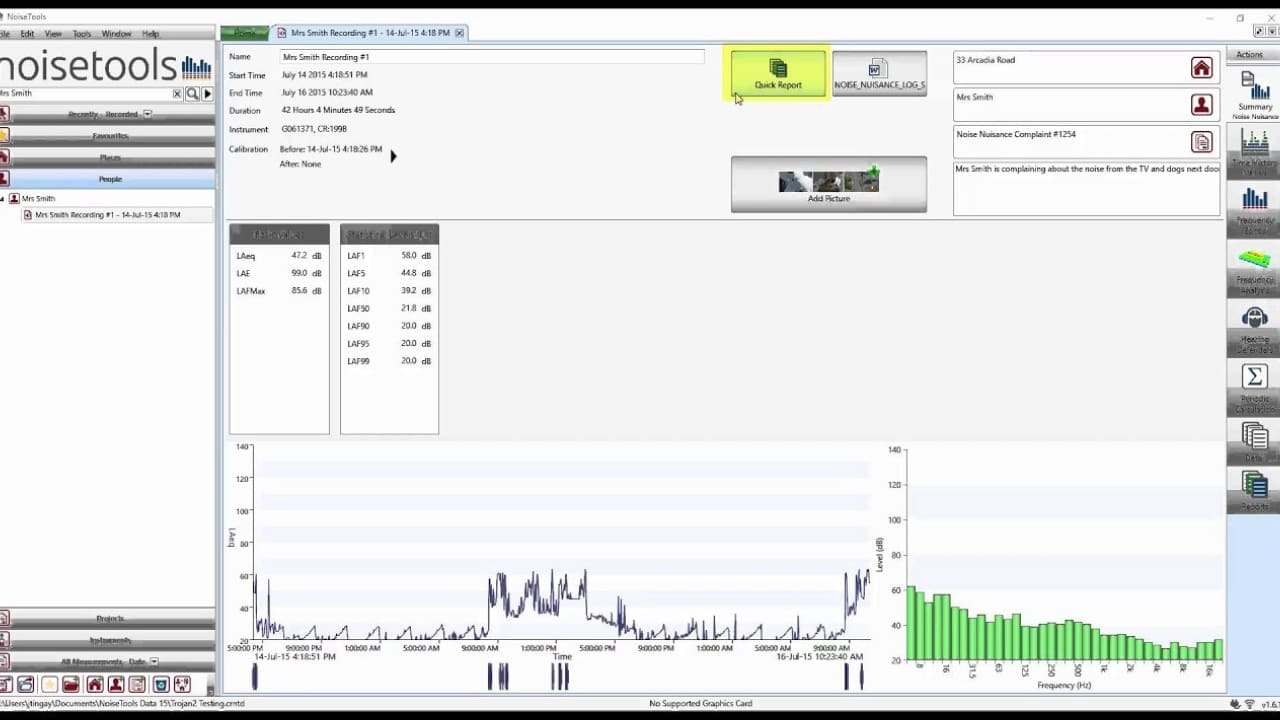The height and width of the screenshot is (720, 1280).
Task: Click the add place house icon in bottom toolbar
Action: click(x=94, y=685)
